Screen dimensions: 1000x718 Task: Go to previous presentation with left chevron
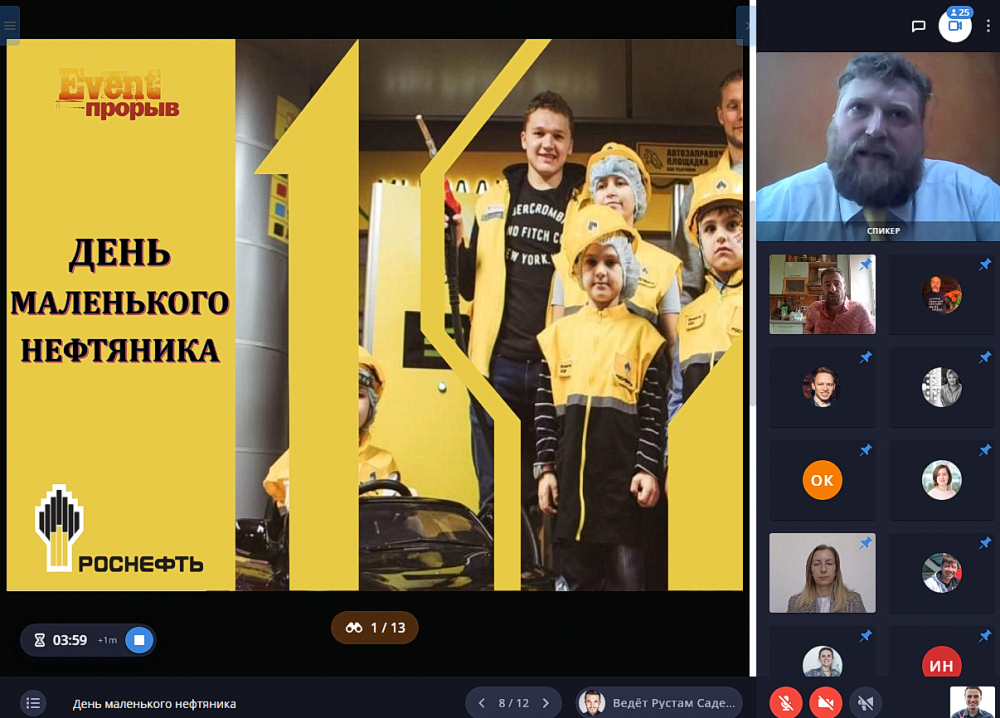coord(482,703)
